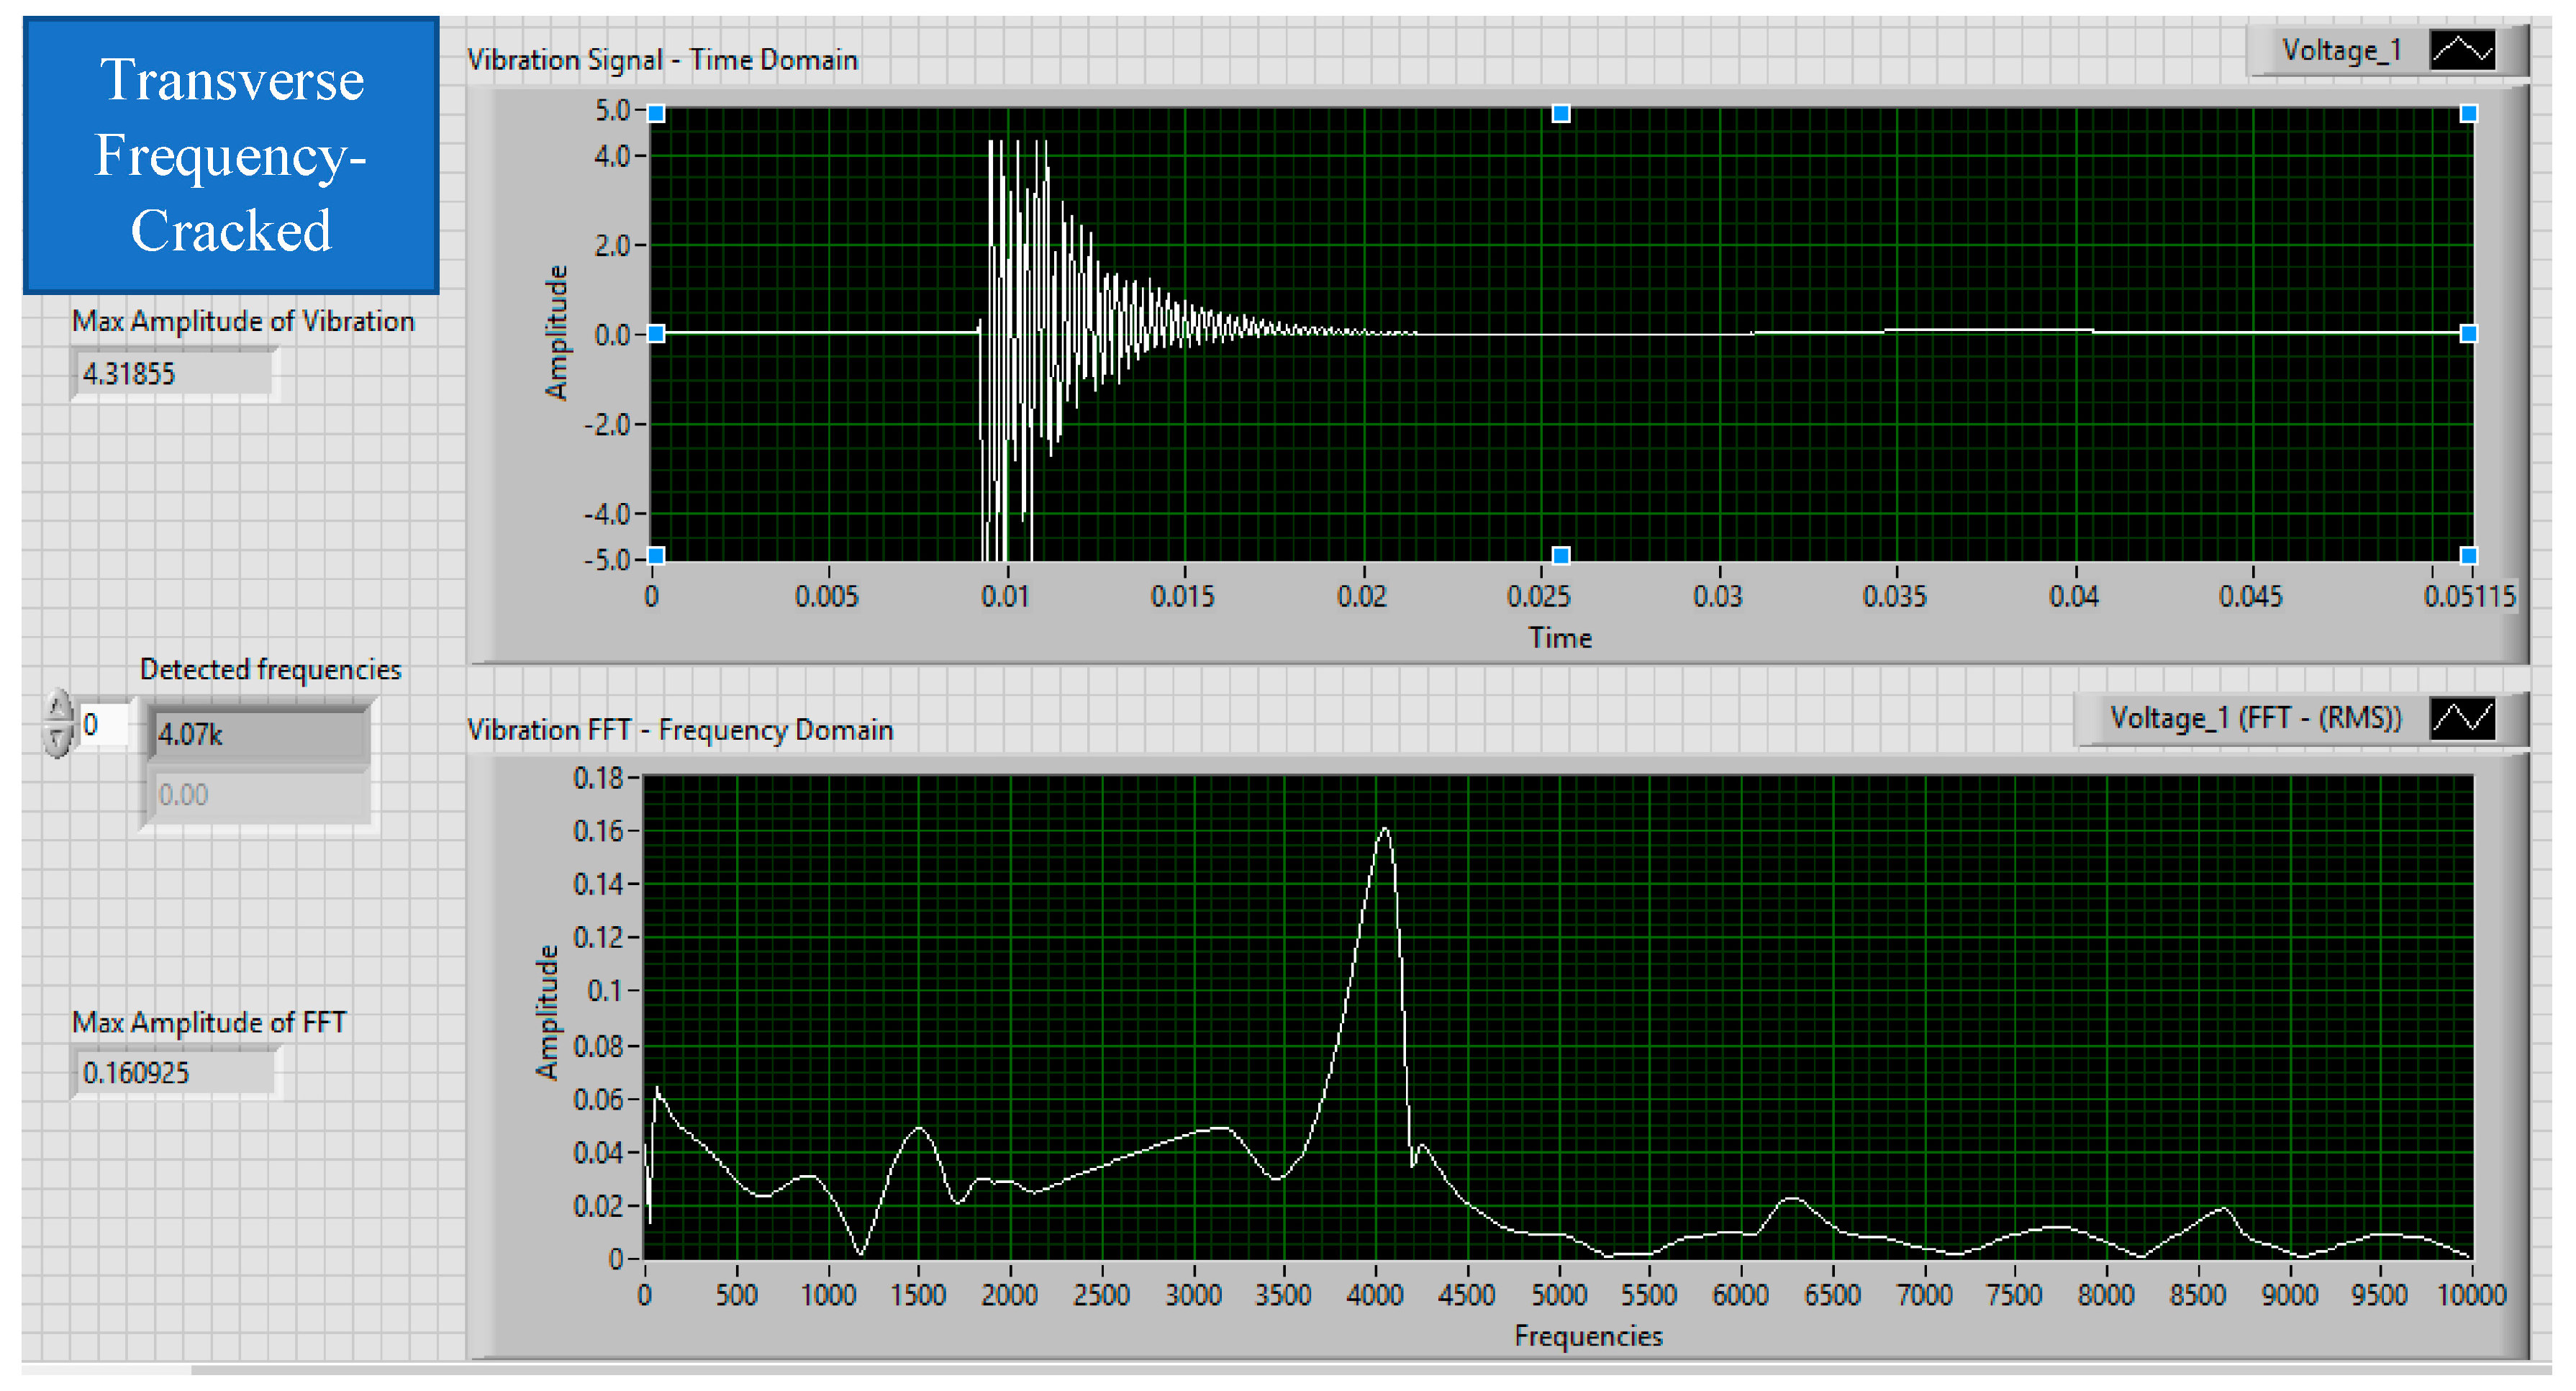2576x1391 pixels.
Task: Decrement the Detected frequencies array index
Action: 59,740
